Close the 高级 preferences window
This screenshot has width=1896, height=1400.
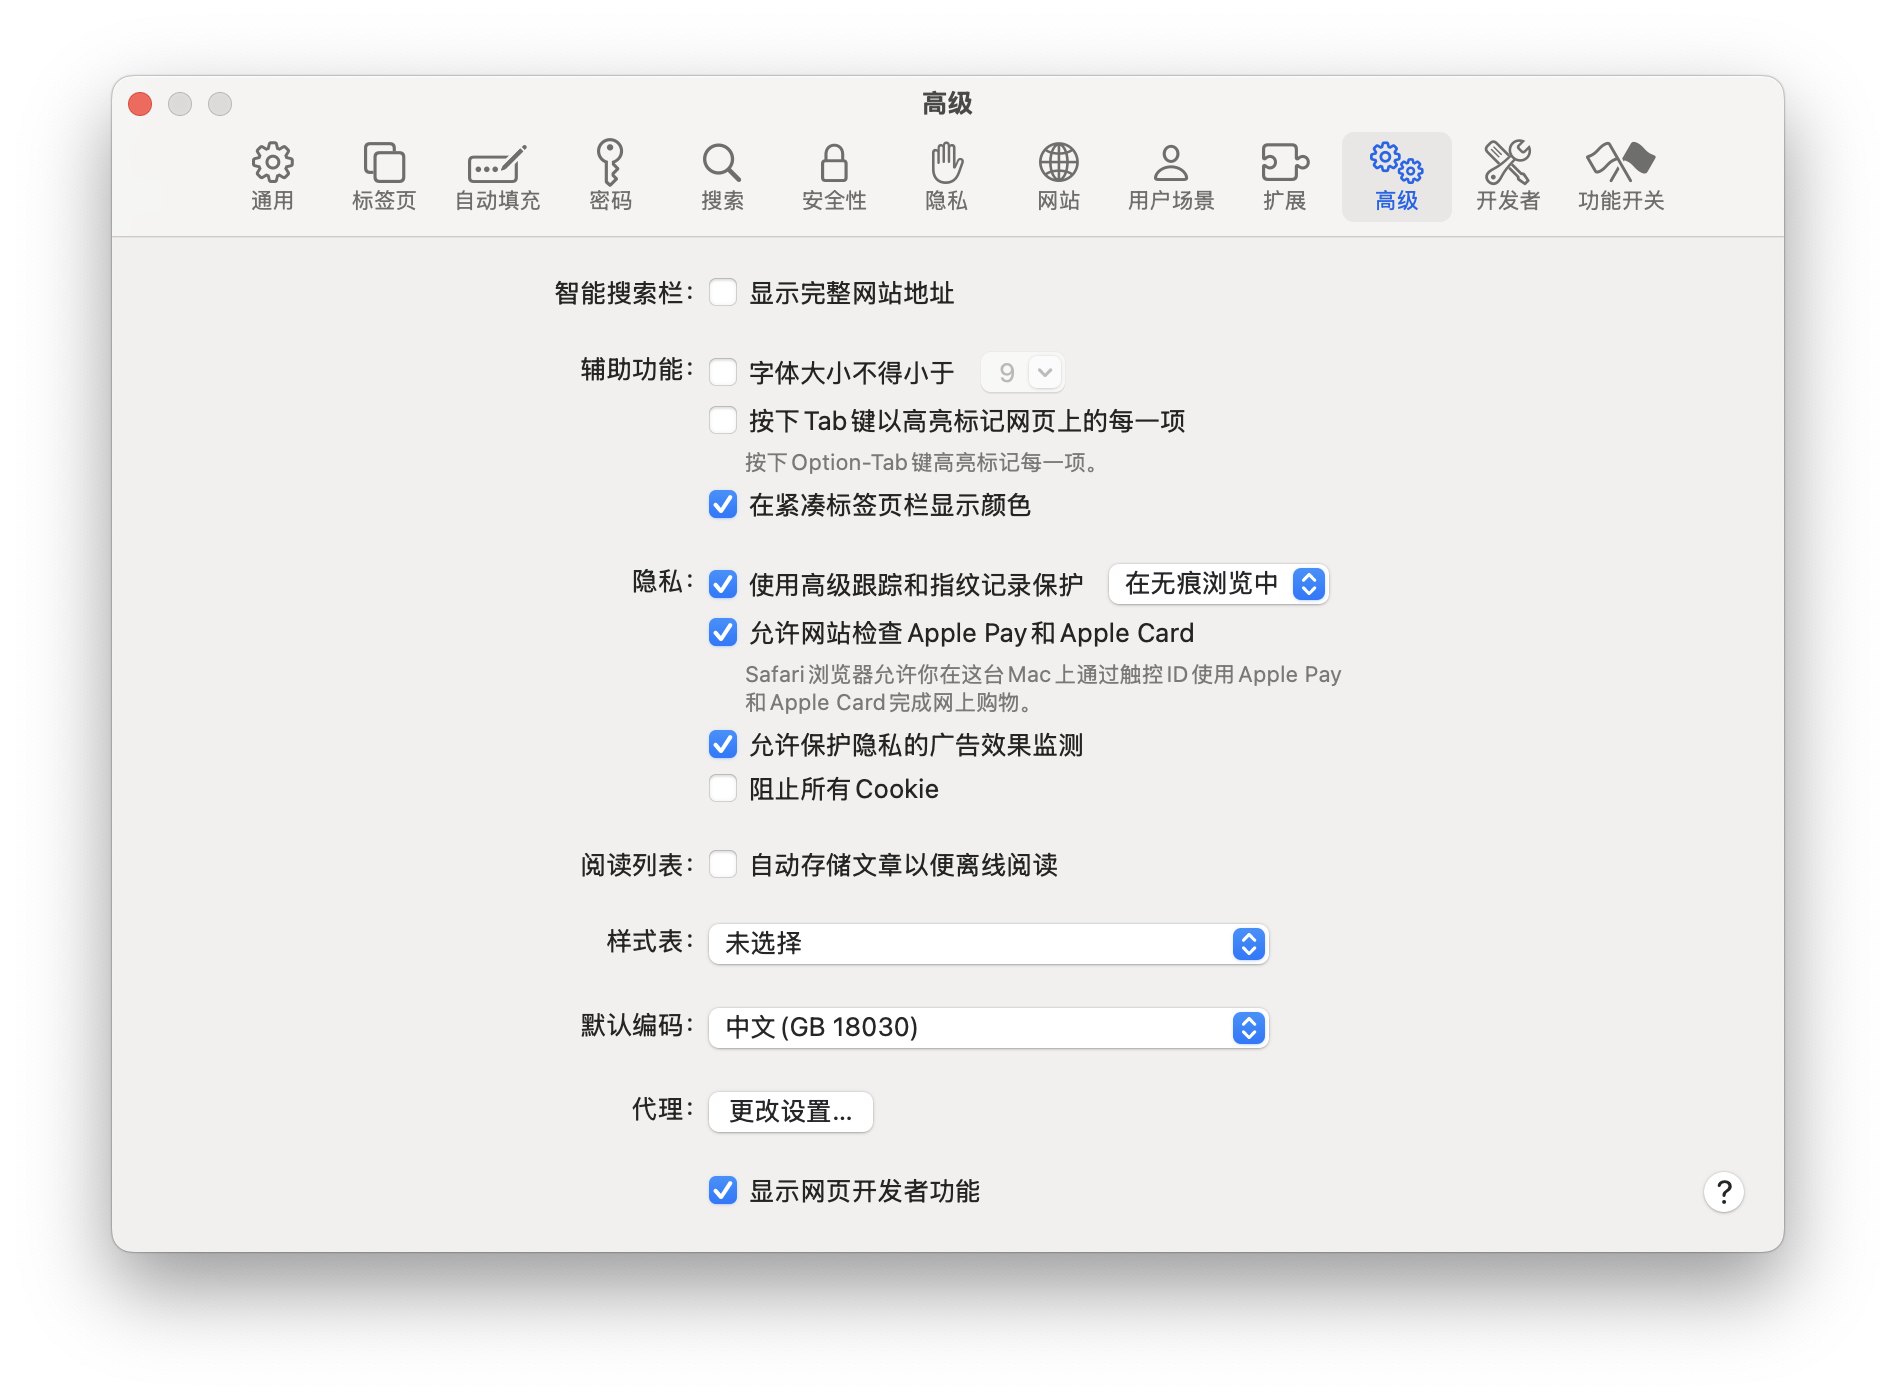[x=141, y=104]
